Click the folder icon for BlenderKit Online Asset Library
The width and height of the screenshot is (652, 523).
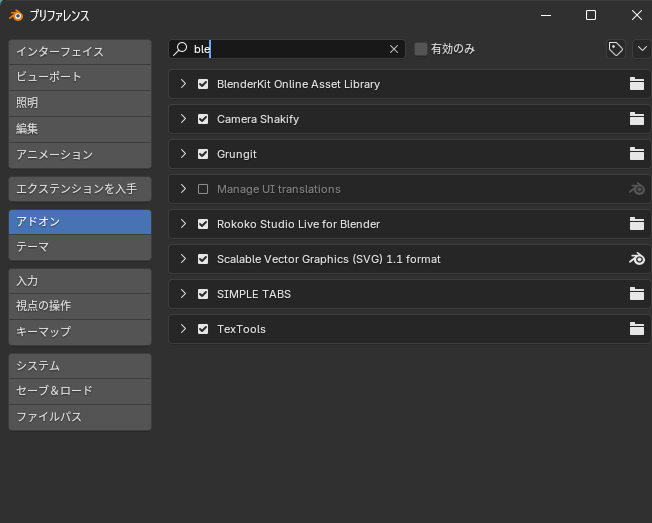click(636, 84)
